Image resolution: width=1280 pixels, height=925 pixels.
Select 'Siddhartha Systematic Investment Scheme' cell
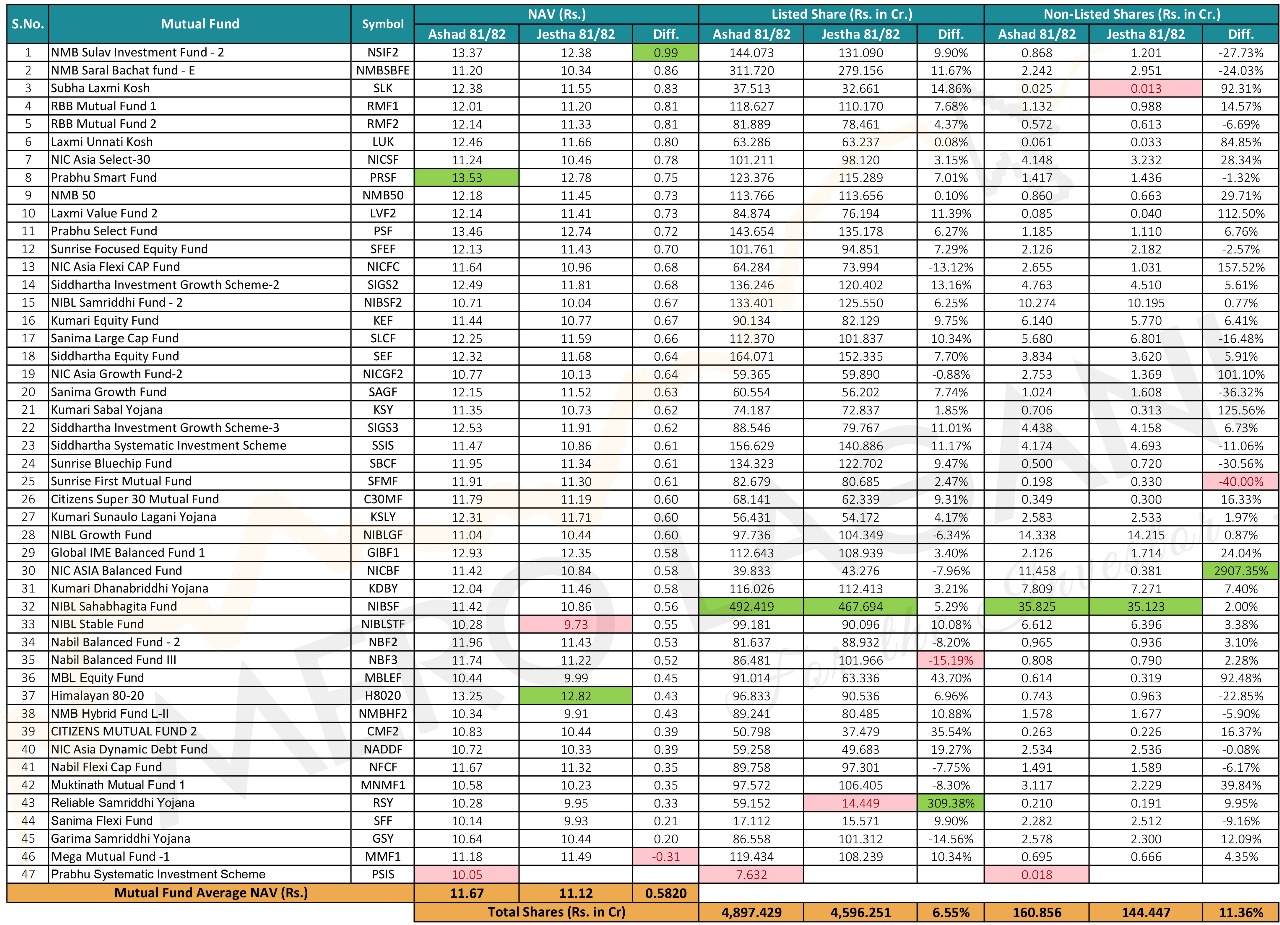(x=200, y=446)
